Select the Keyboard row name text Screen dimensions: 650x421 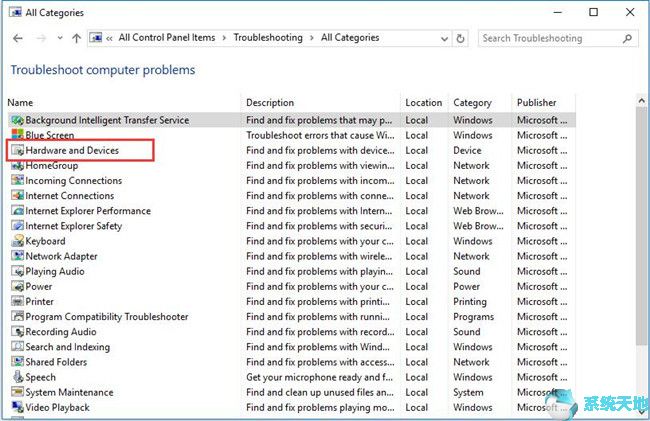(x=45, y=241)
